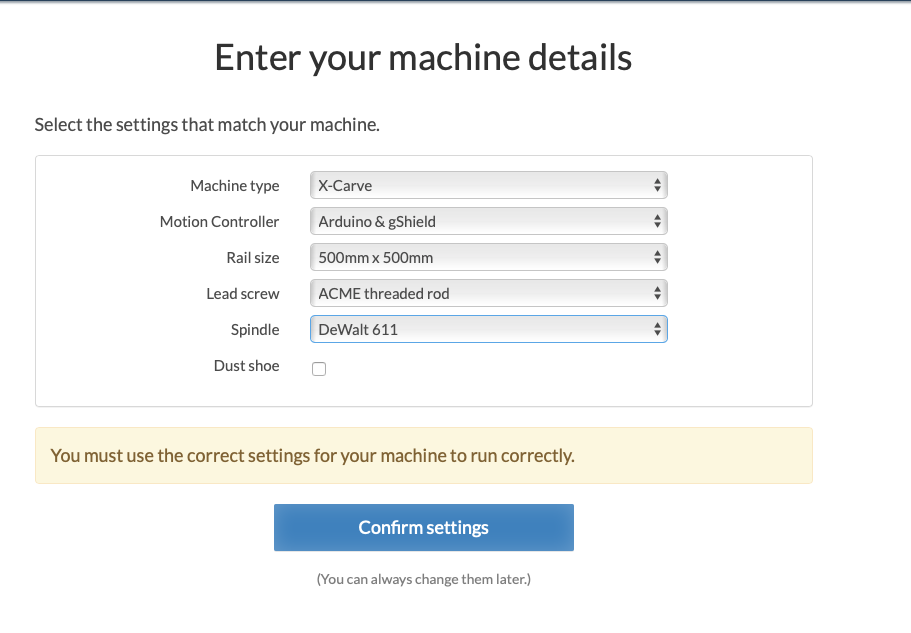Click the Machine type label
The image size is (911, 633).
coord(235,186)
